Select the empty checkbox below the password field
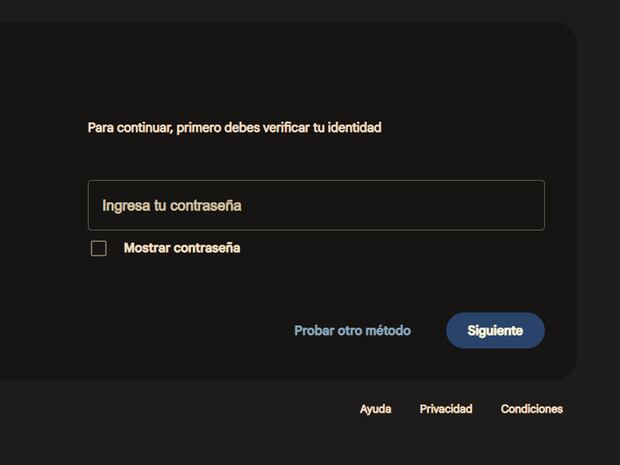Image resolution: width=620 pixels, height=465 pixels. click(x=99, y=248)
